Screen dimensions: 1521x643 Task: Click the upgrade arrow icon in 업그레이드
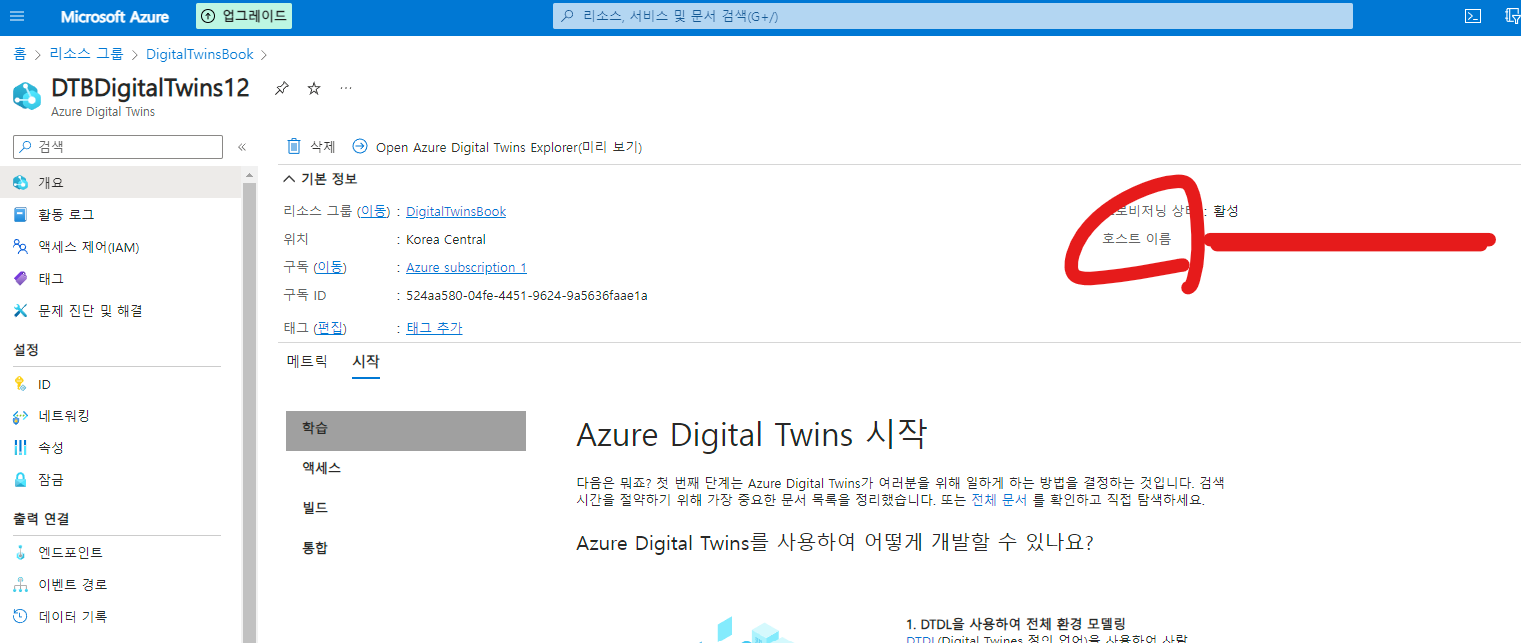tap(208, 16)
